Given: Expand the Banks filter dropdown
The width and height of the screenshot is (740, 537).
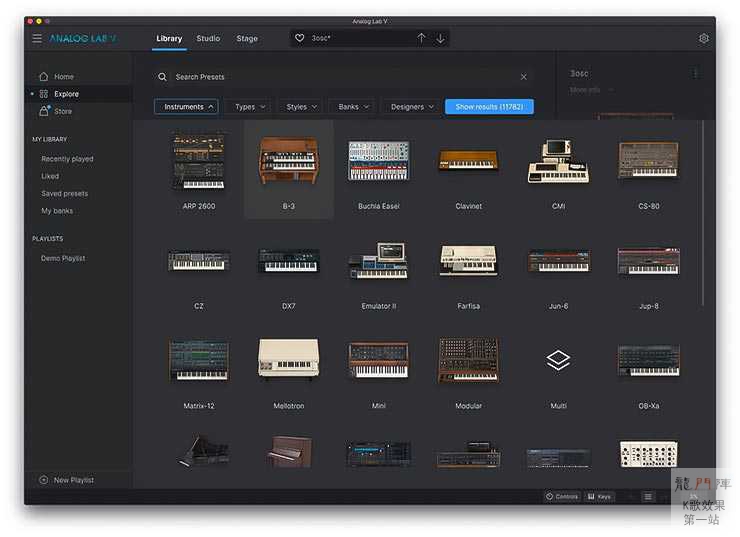Looking at the screenshot, I should pyautogui.click(x=353, y=107).
